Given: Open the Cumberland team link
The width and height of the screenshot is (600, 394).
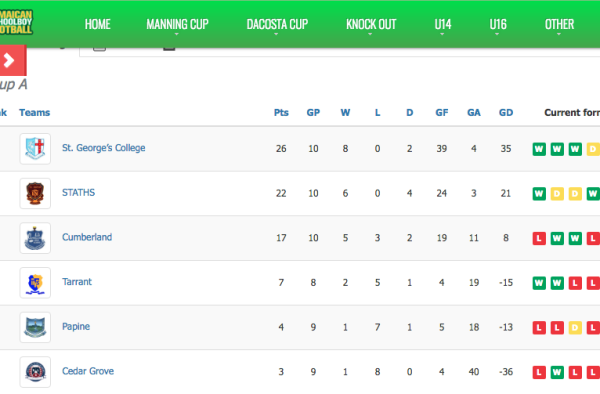Looking at the screenshot, I should click(87, 237).
